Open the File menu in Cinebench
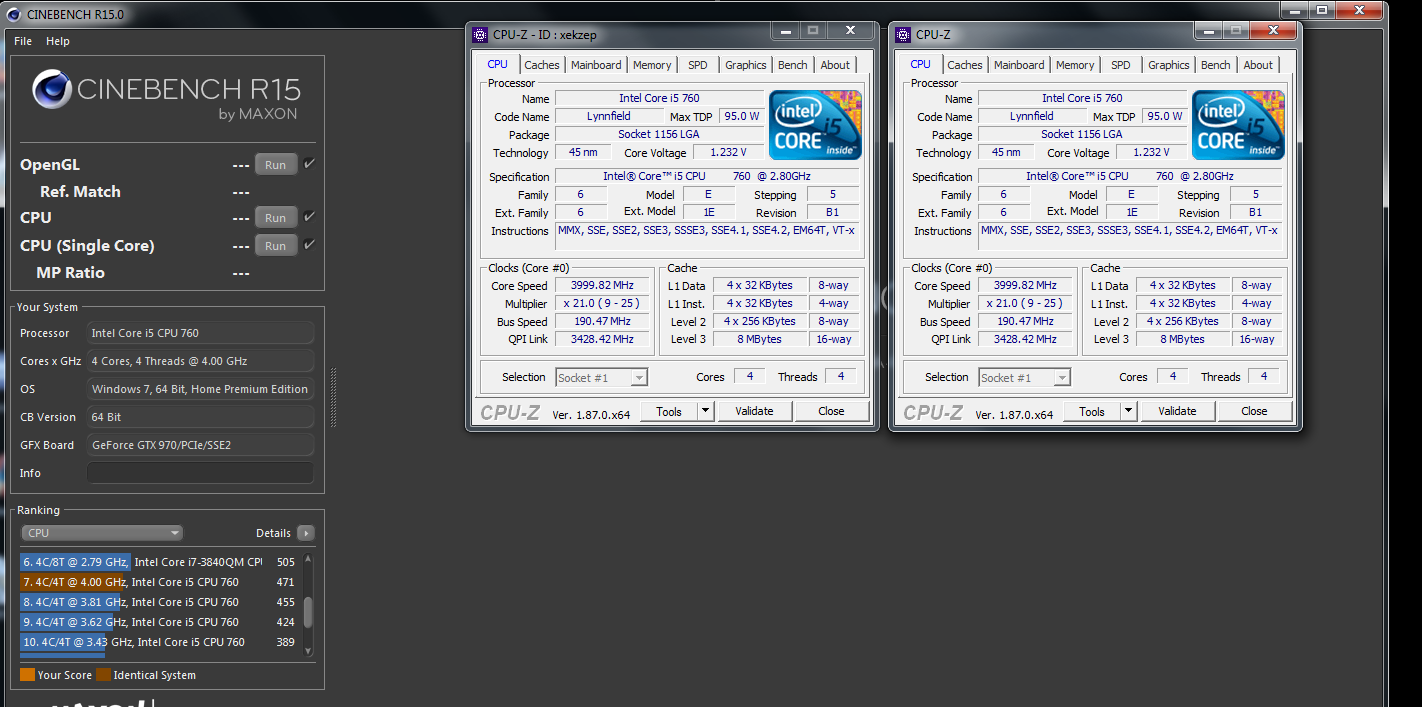 tap(23, 41)
